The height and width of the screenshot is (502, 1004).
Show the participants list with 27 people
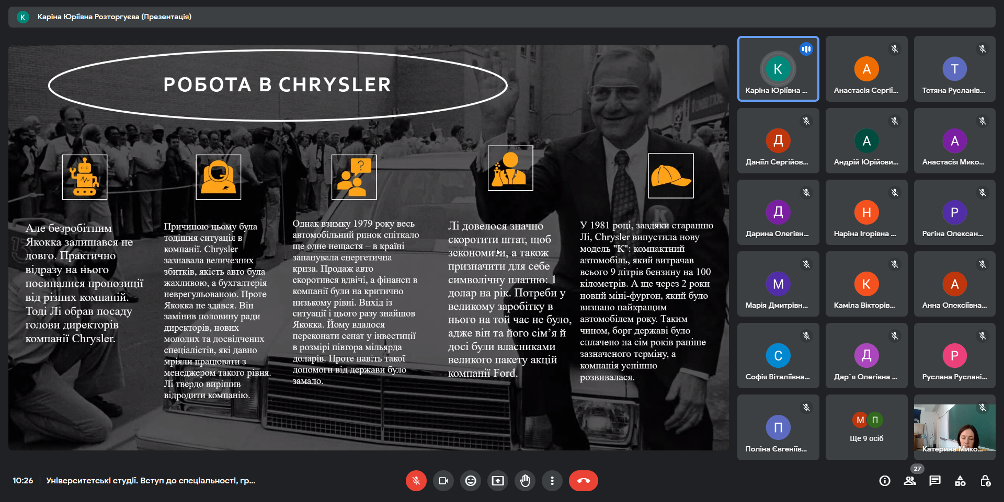[x=909, y=480]
